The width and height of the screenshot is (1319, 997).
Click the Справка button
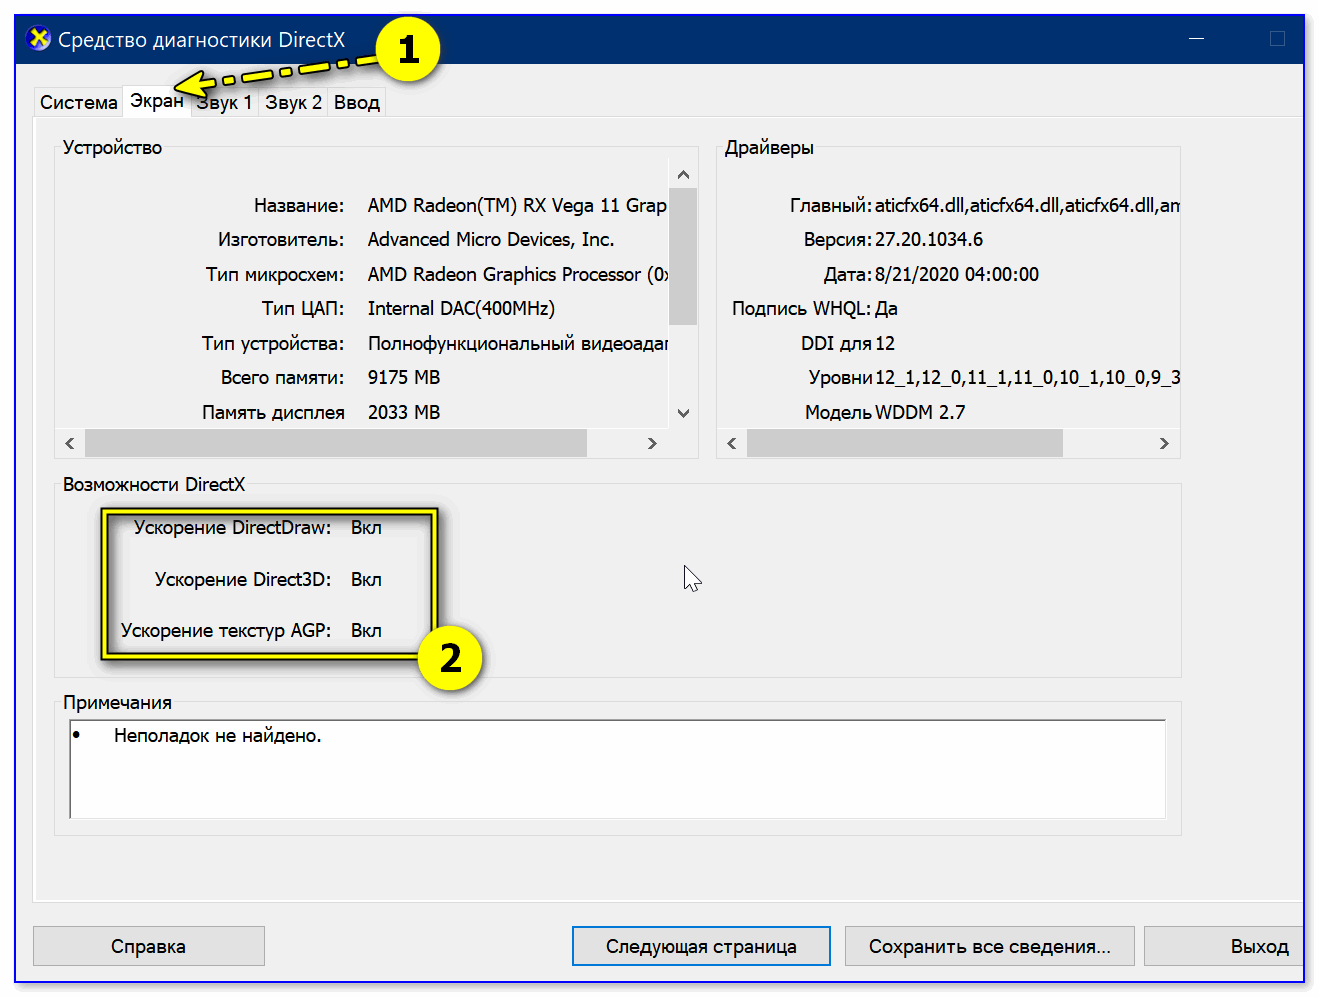[x=149, y=946]
